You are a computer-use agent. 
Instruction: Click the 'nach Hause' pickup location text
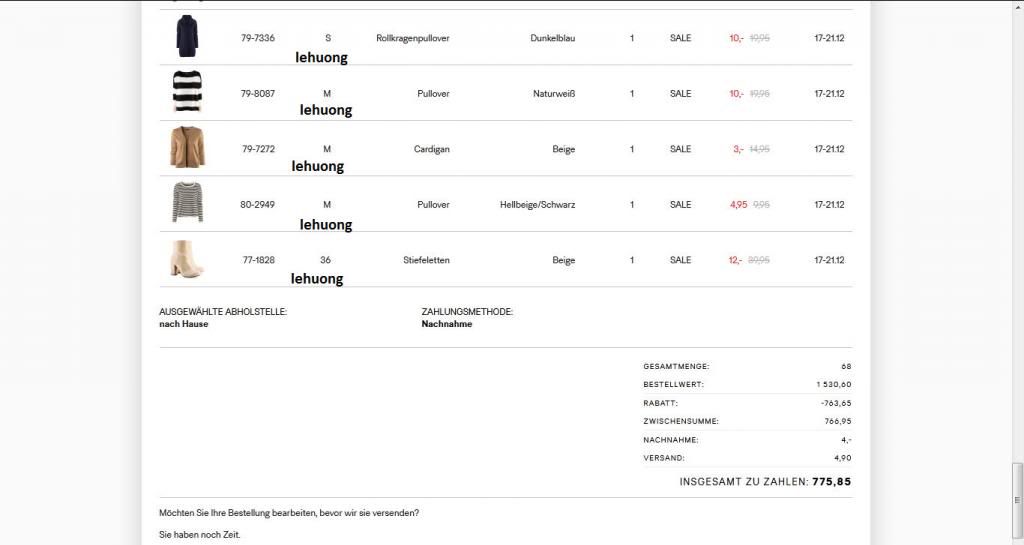coord(184,324)
